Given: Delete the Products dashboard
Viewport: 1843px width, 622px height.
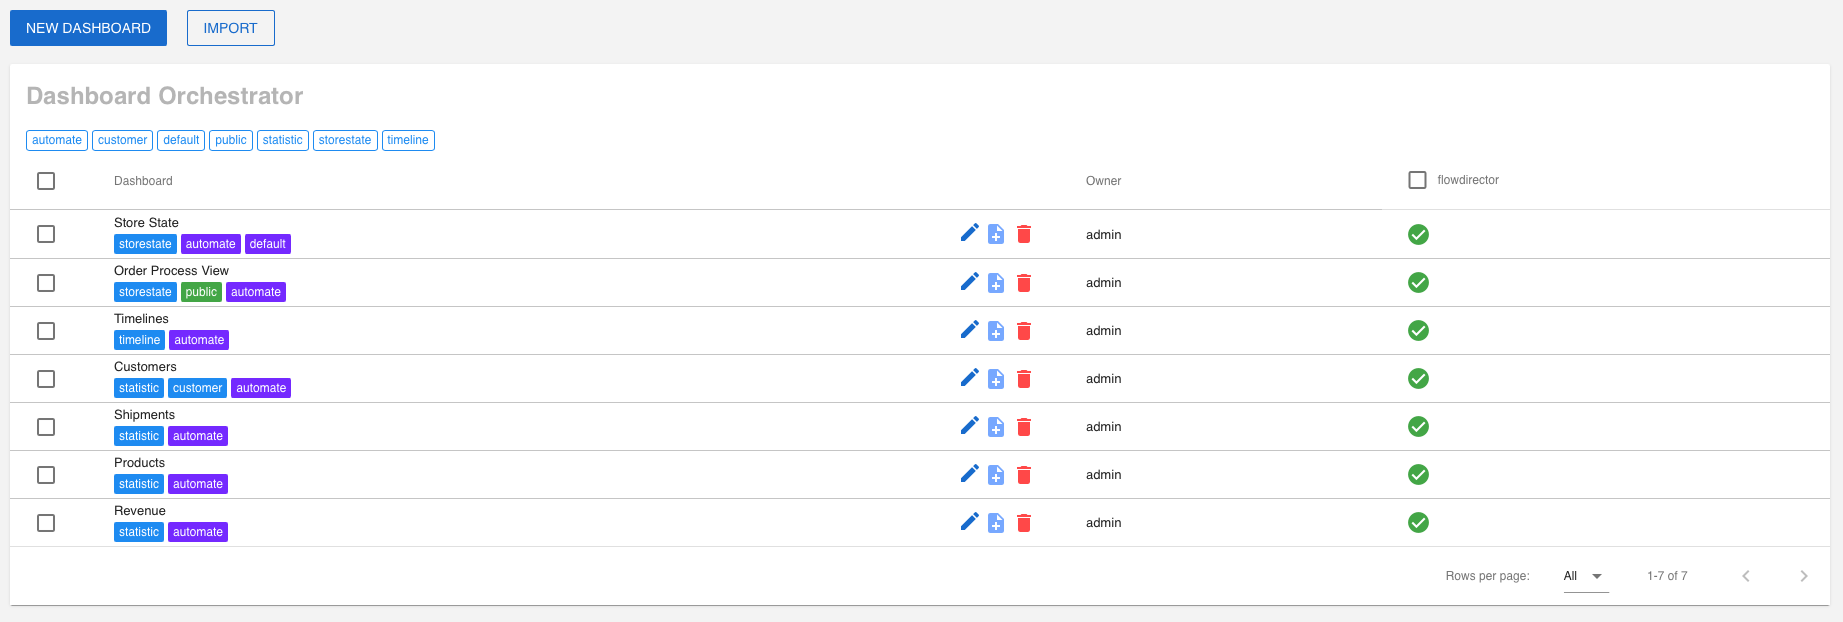Looking at the screenshot, I should [1024, 475].
